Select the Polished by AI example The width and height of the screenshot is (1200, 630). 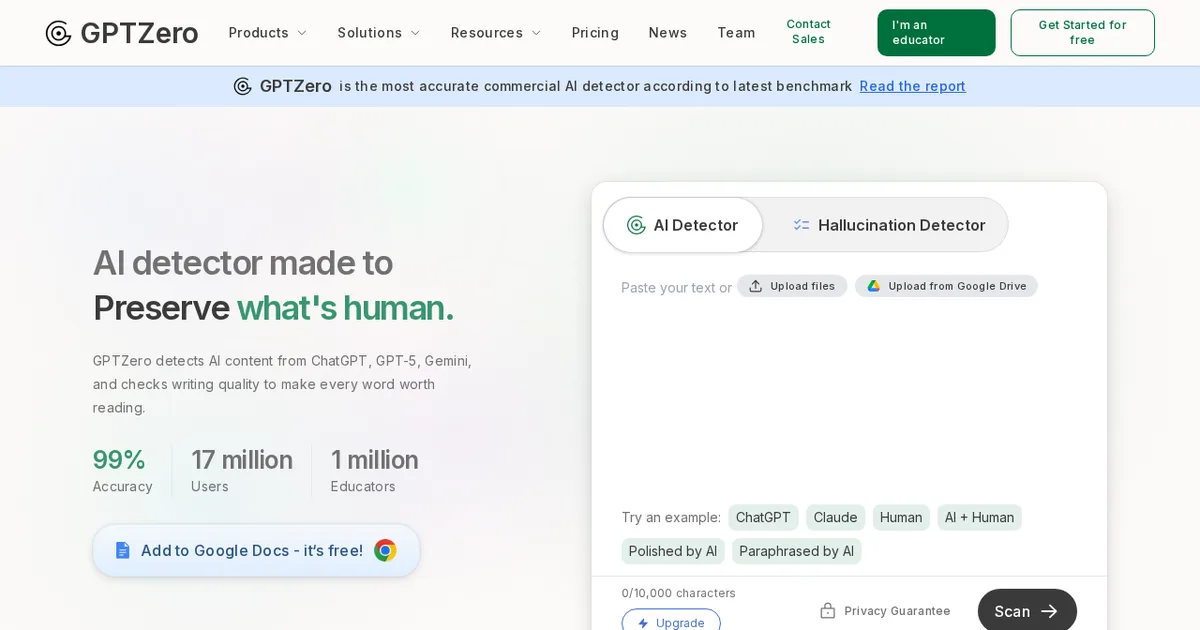[x=673, y=551]
